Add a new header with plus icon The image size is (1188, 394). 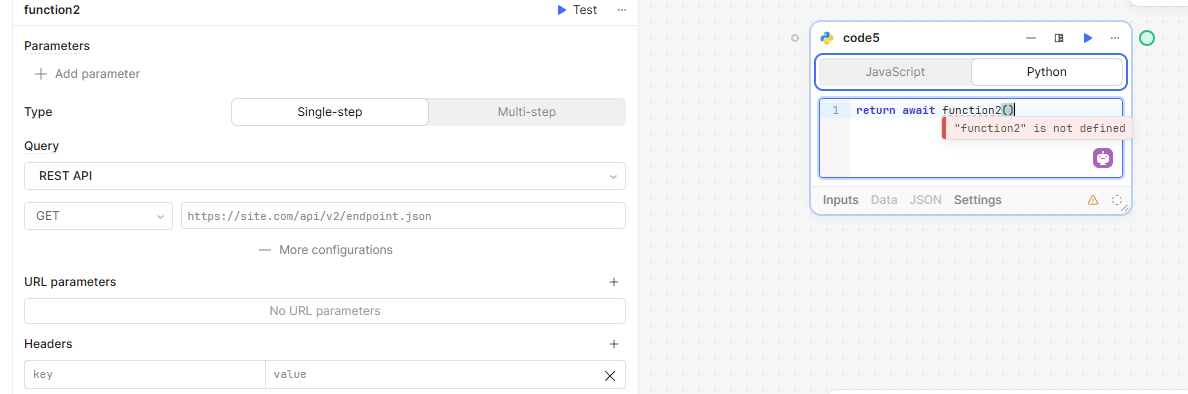tap(614, 344)
